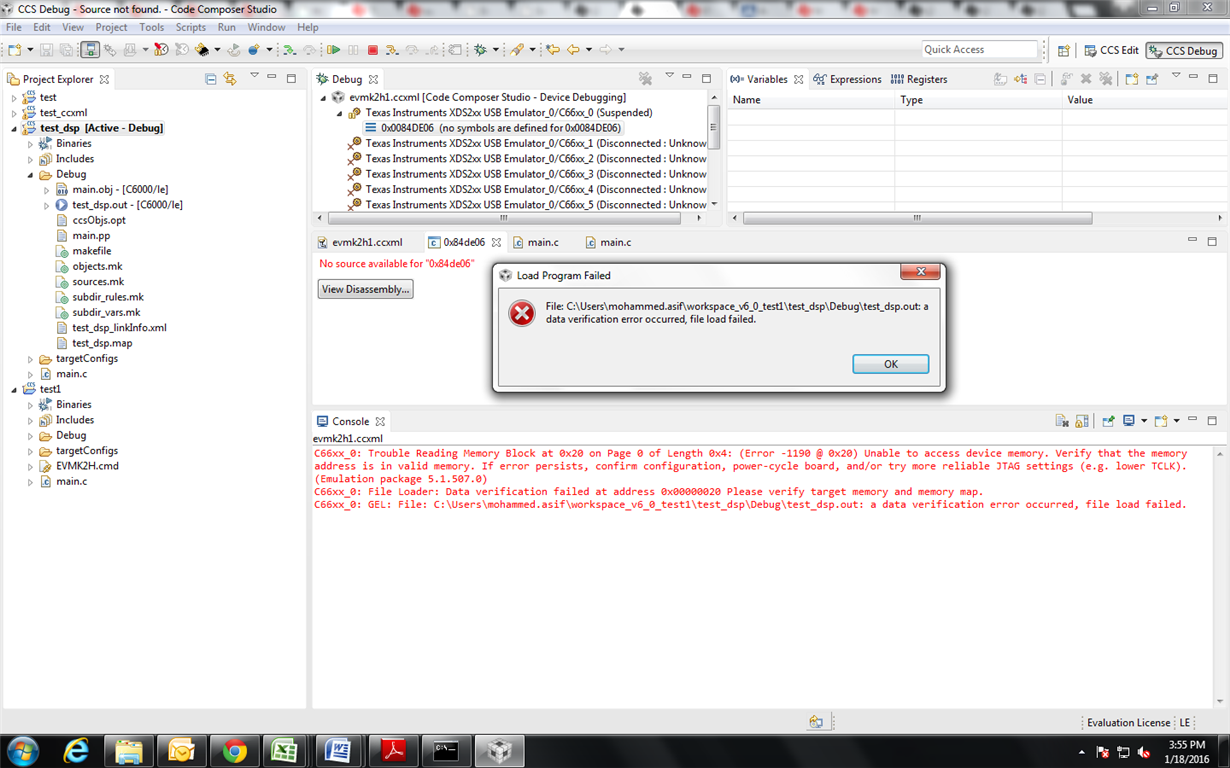Collapse the test1 project tree node

coord(14,390)
